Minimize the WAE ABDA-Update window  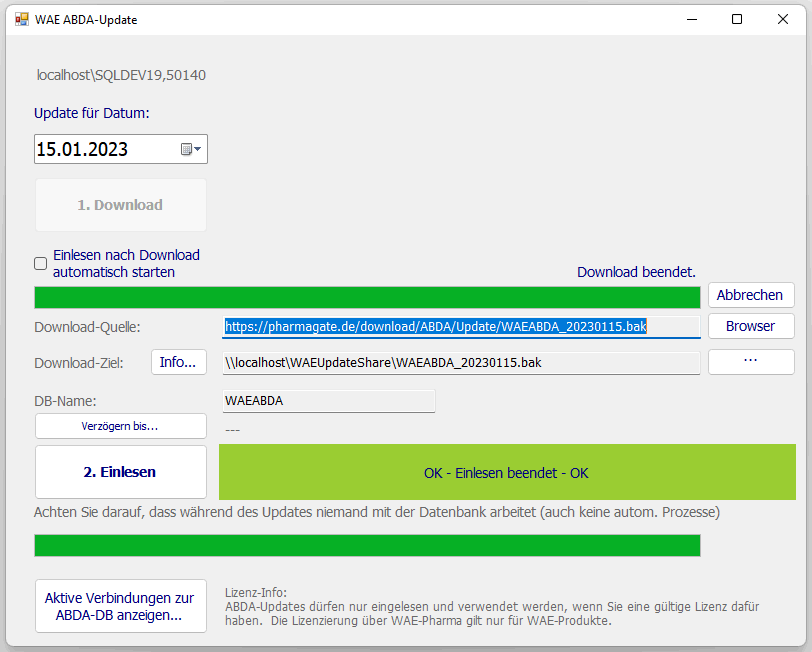691,19
